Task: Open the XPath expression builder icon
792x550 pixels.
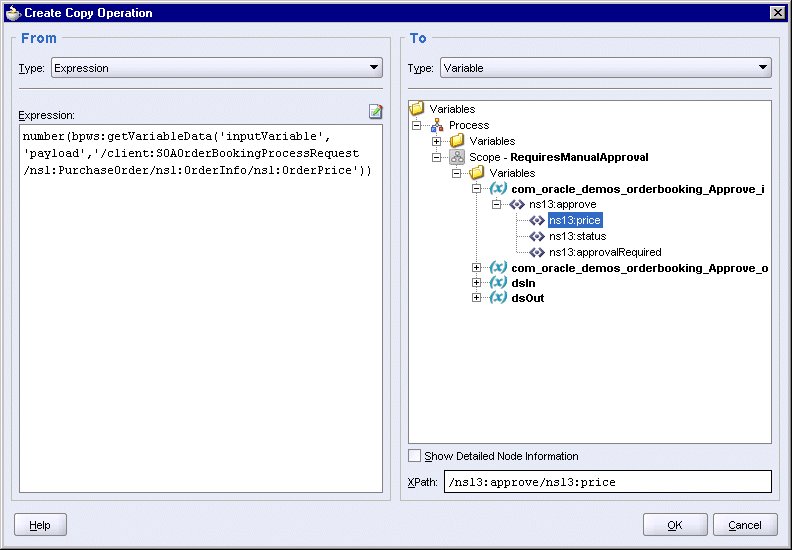Action: click(x=375, y=111)
